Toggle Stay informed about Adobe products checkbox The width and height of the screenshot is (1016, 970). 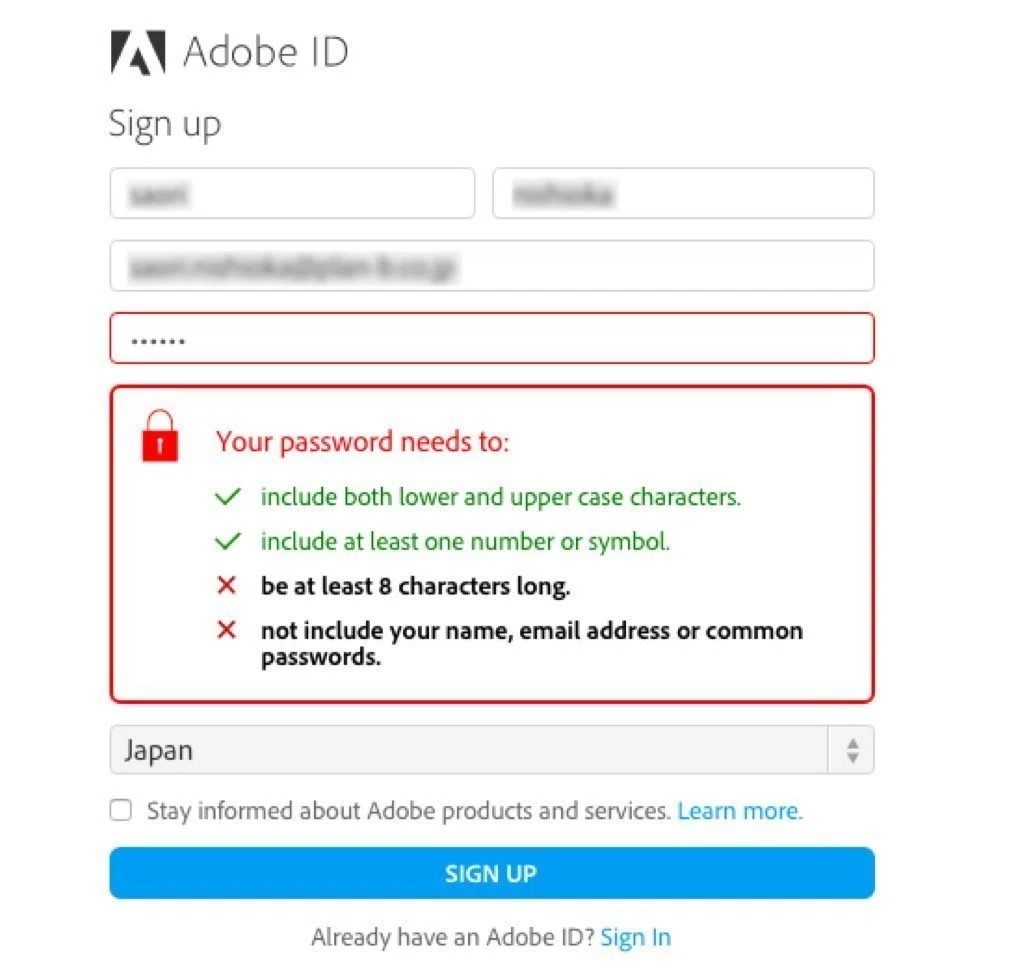pyautogui.click(x=121, y=810)
